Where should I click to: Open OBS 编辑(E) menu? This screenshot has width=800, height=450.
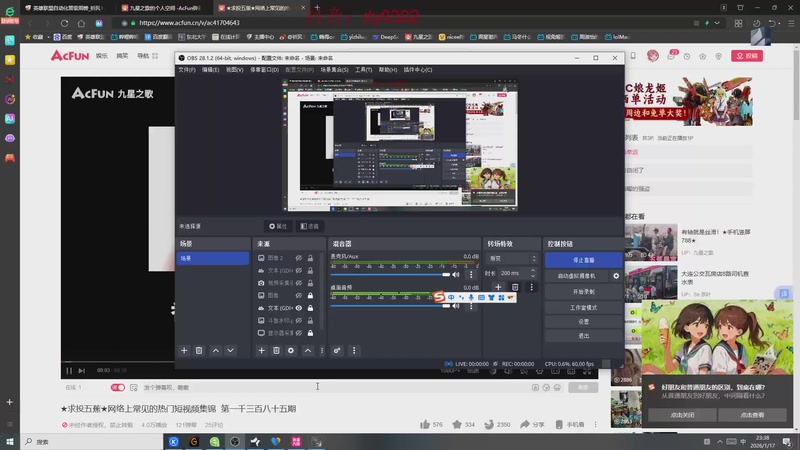210,69
